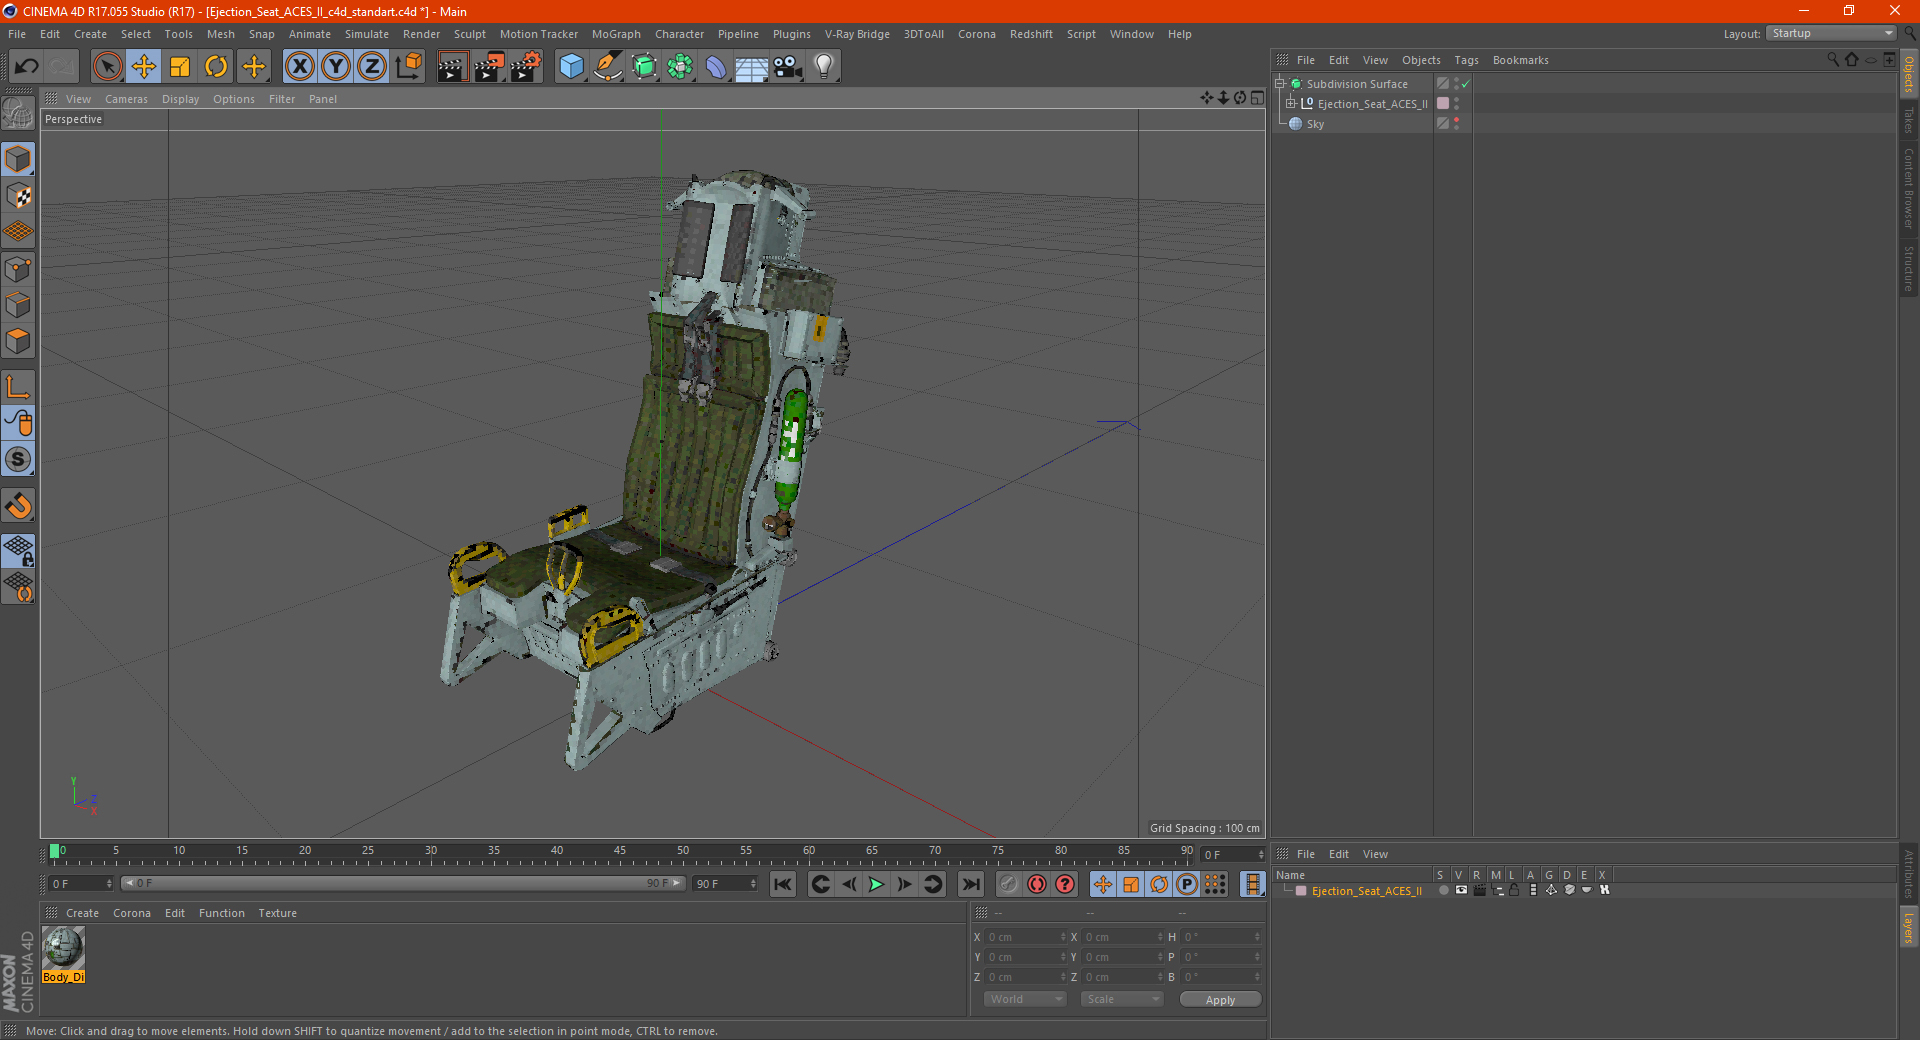1920x1040 pixels.
Task: Click the Make Editable icon in left sidebar
Action: click(18, 114)
